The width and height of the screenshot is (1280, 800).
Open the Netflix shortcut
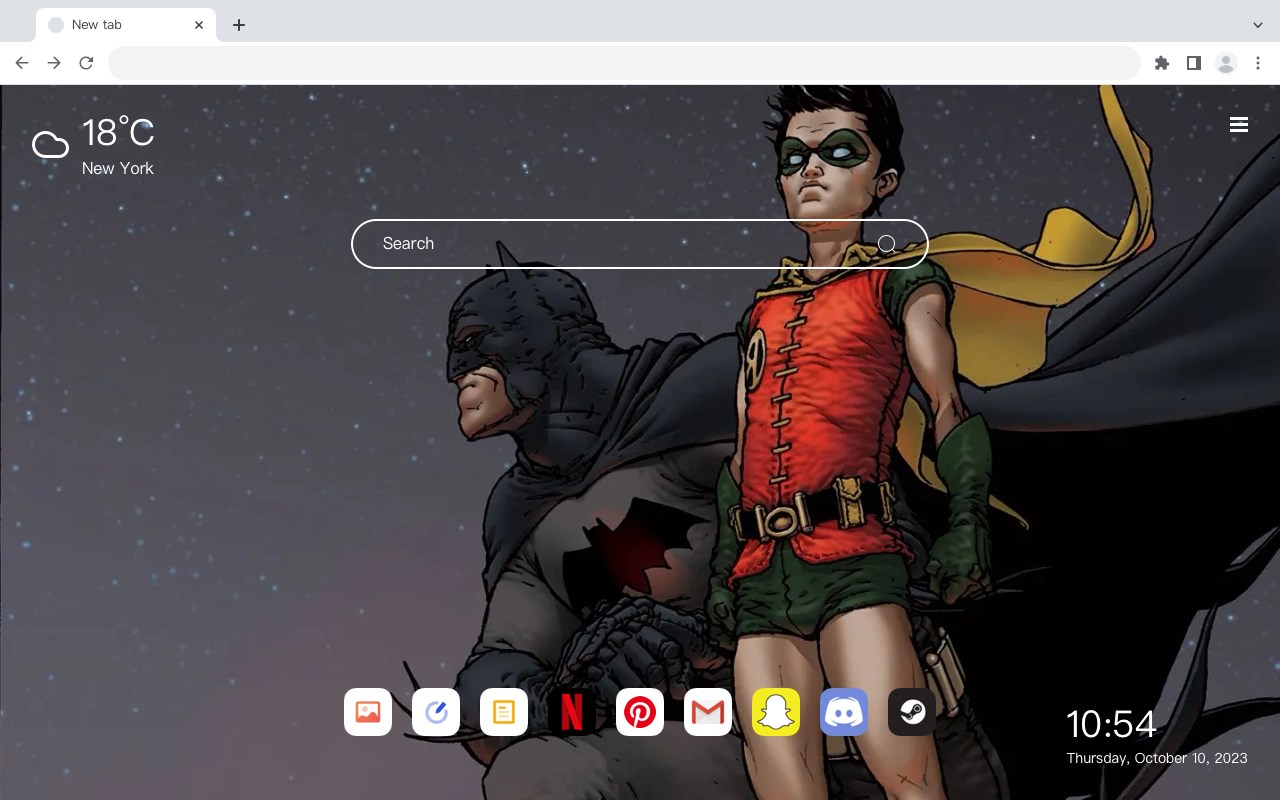[572, 712]
